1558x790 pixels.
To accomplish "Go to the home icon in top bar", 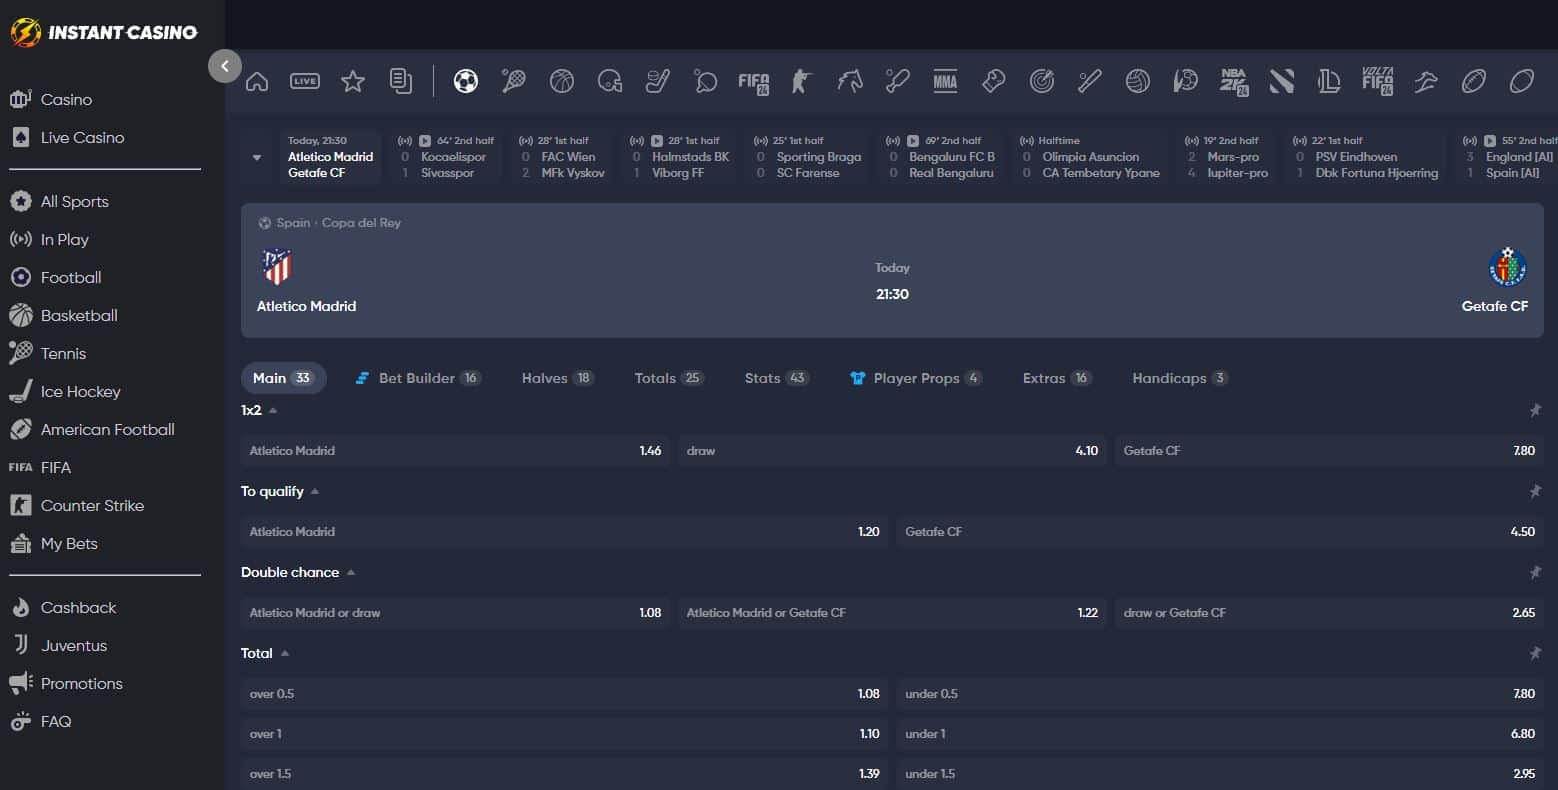I will 257,81.
